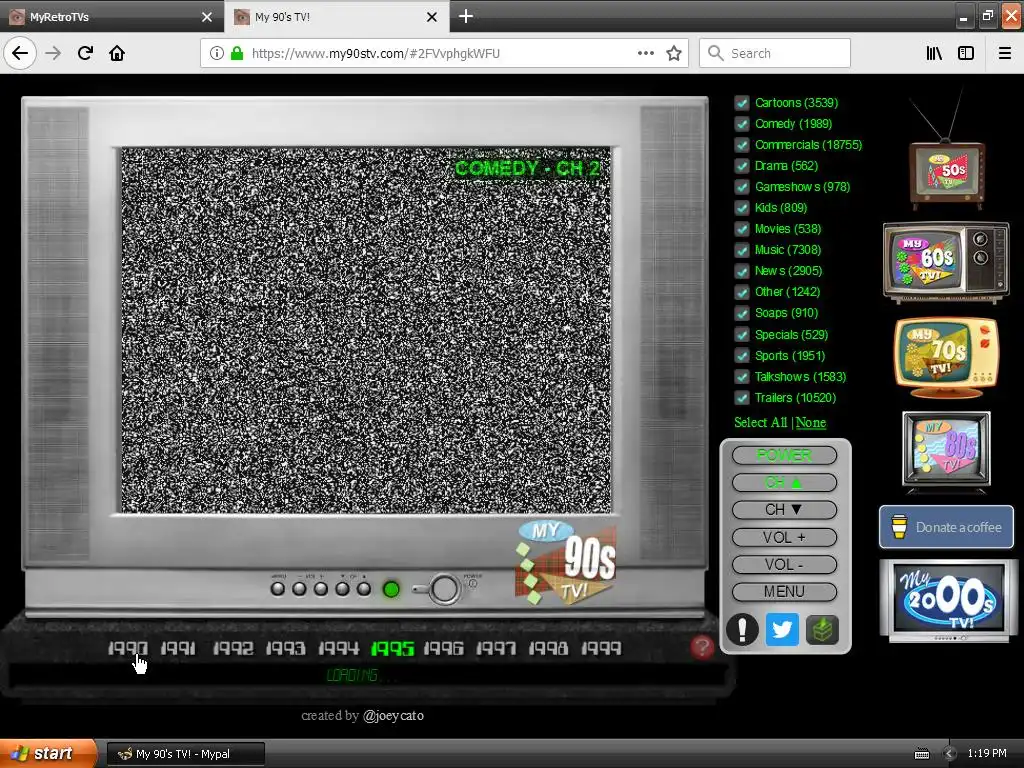
Task: Toggle the Specials (529) checkbox
Action: point(742,335)
